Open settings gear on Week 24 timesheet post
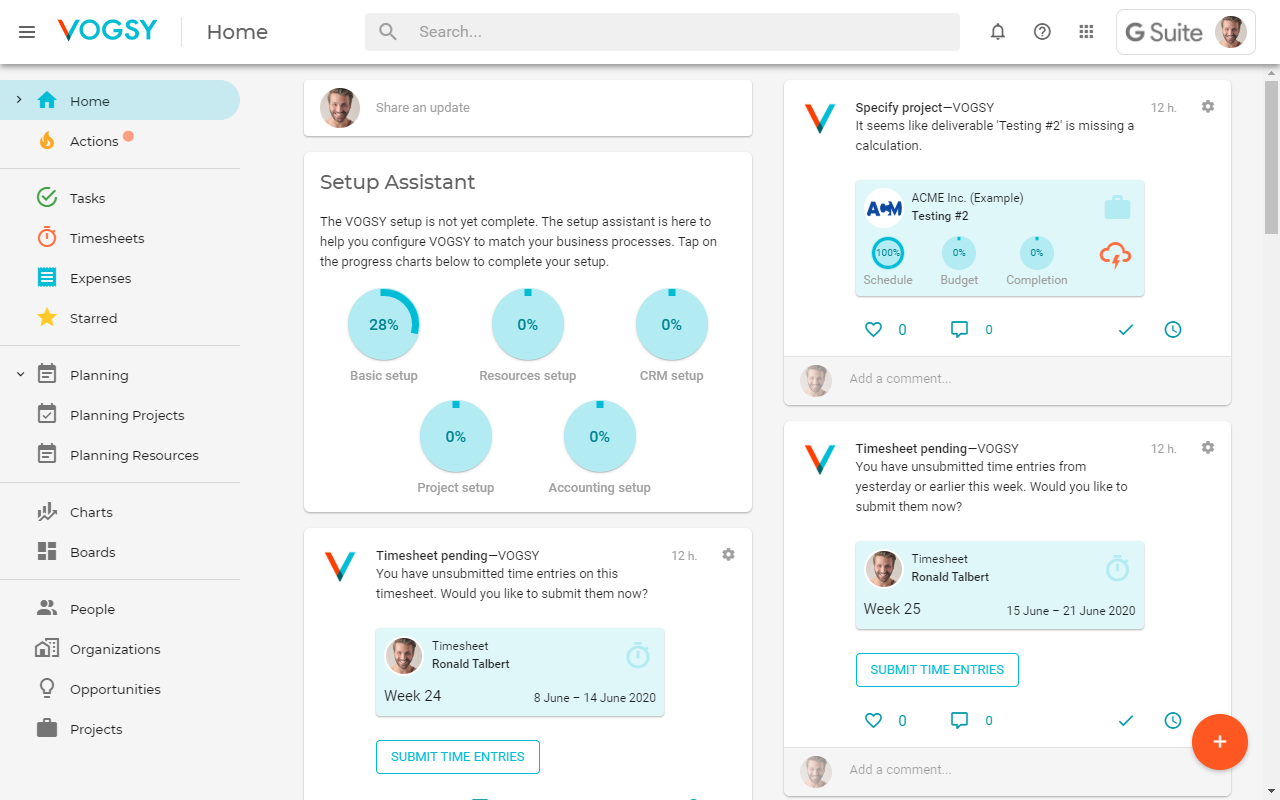This screenshot has width=1280, height=800. pyautogui.click(x=728, y=554)
